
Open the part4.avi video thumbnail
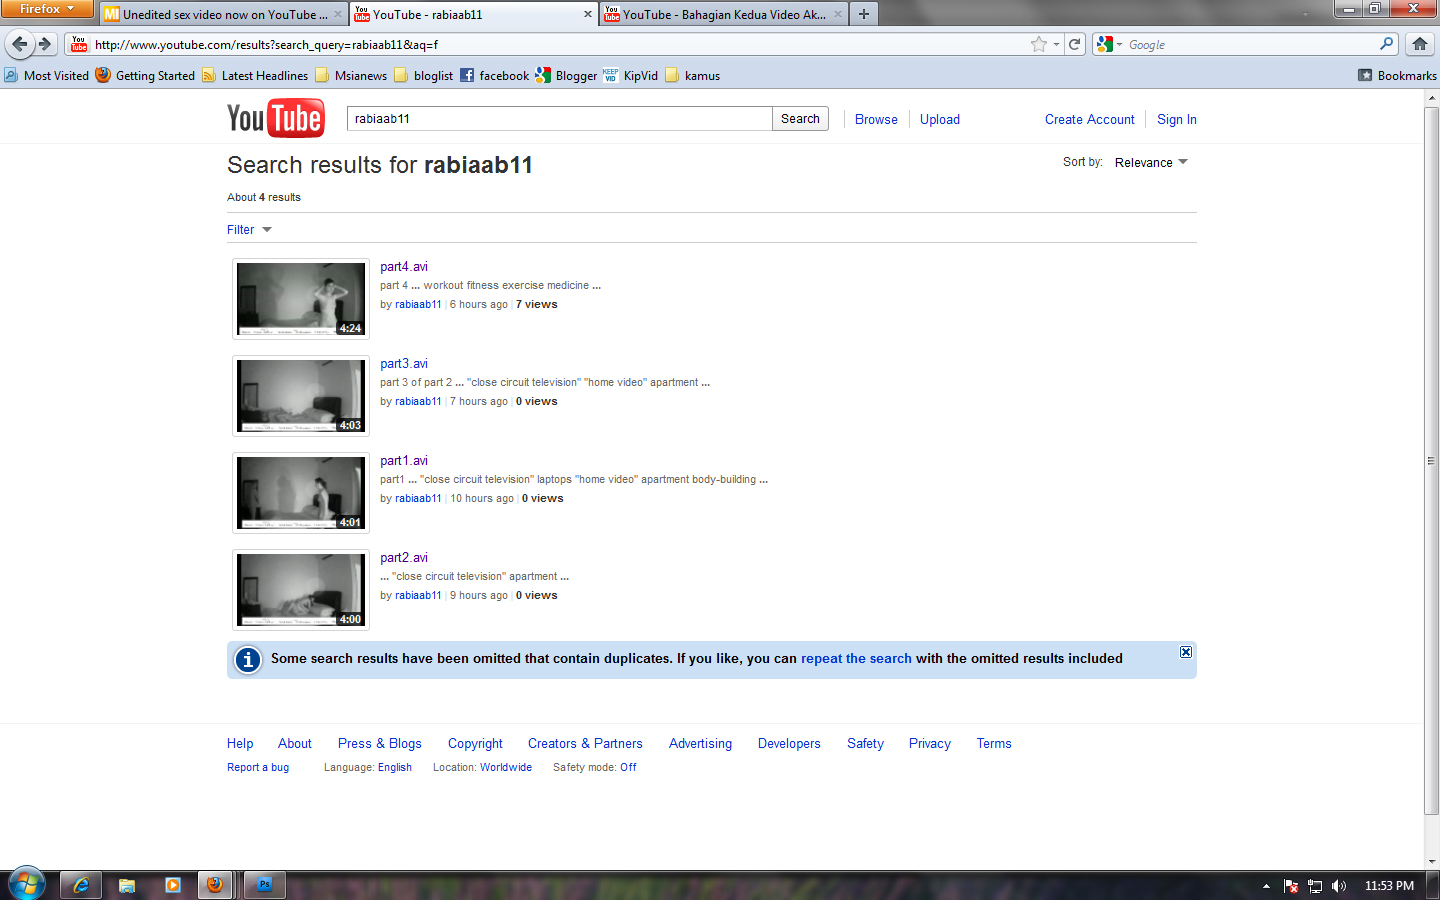click(x=301, y=298)
